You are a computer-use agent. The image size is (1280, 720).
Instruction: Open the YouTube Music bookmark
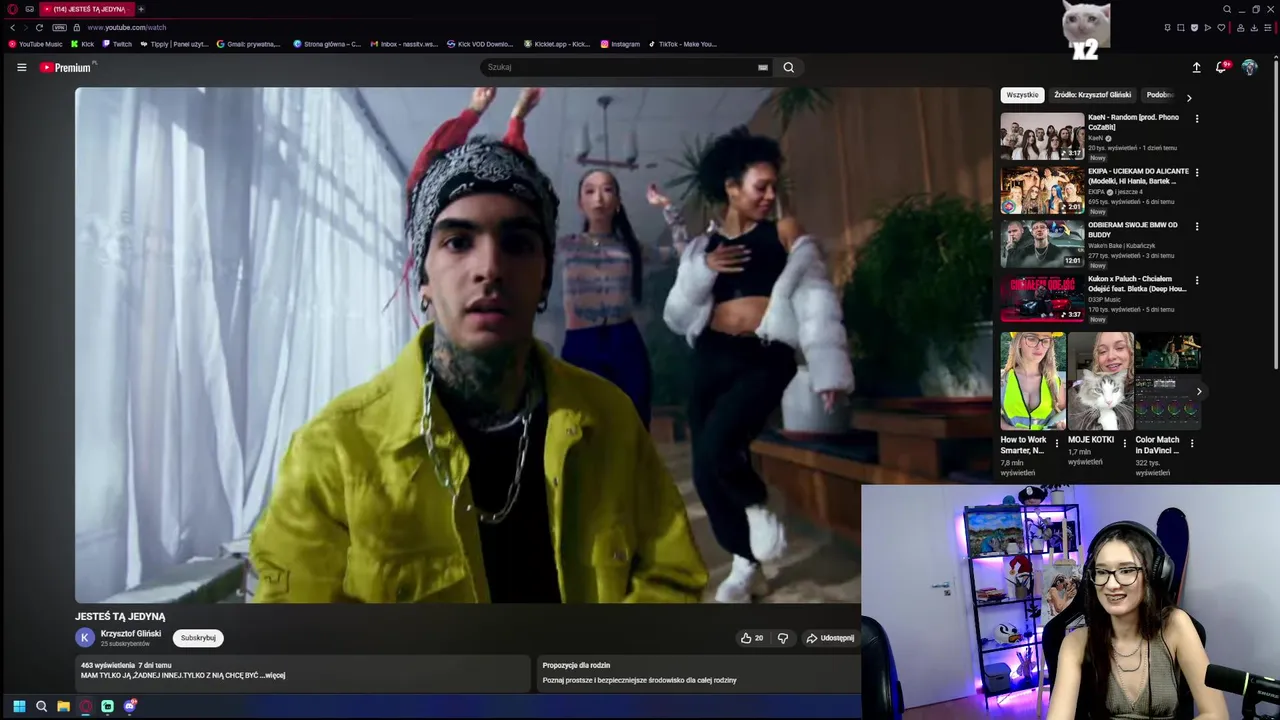point(35,44)
